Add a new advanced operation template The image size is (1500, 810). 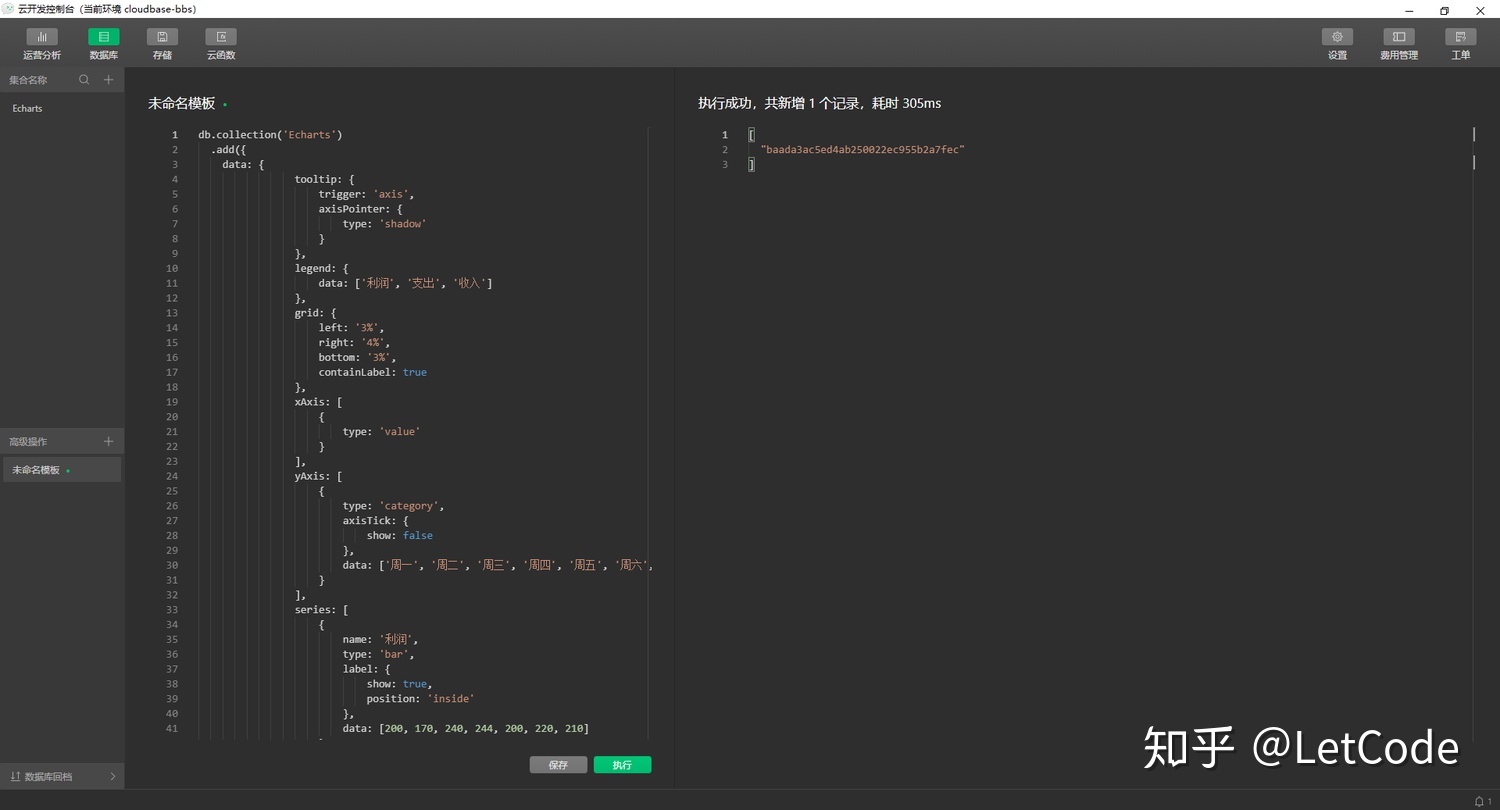pyautogui.click(x=109, y=441)
